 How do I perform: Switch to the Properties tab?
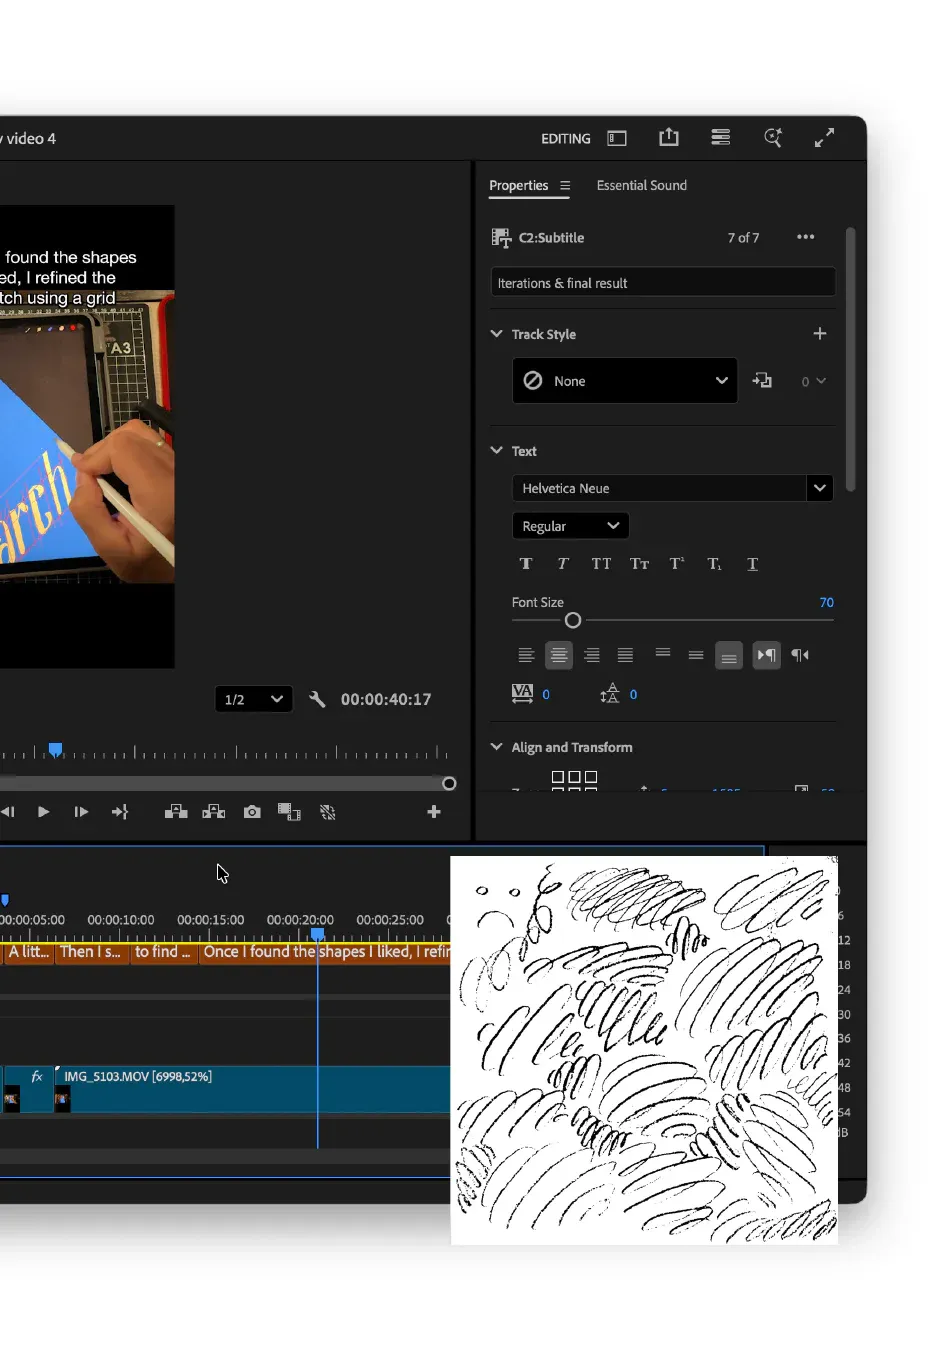coord(518,186)
